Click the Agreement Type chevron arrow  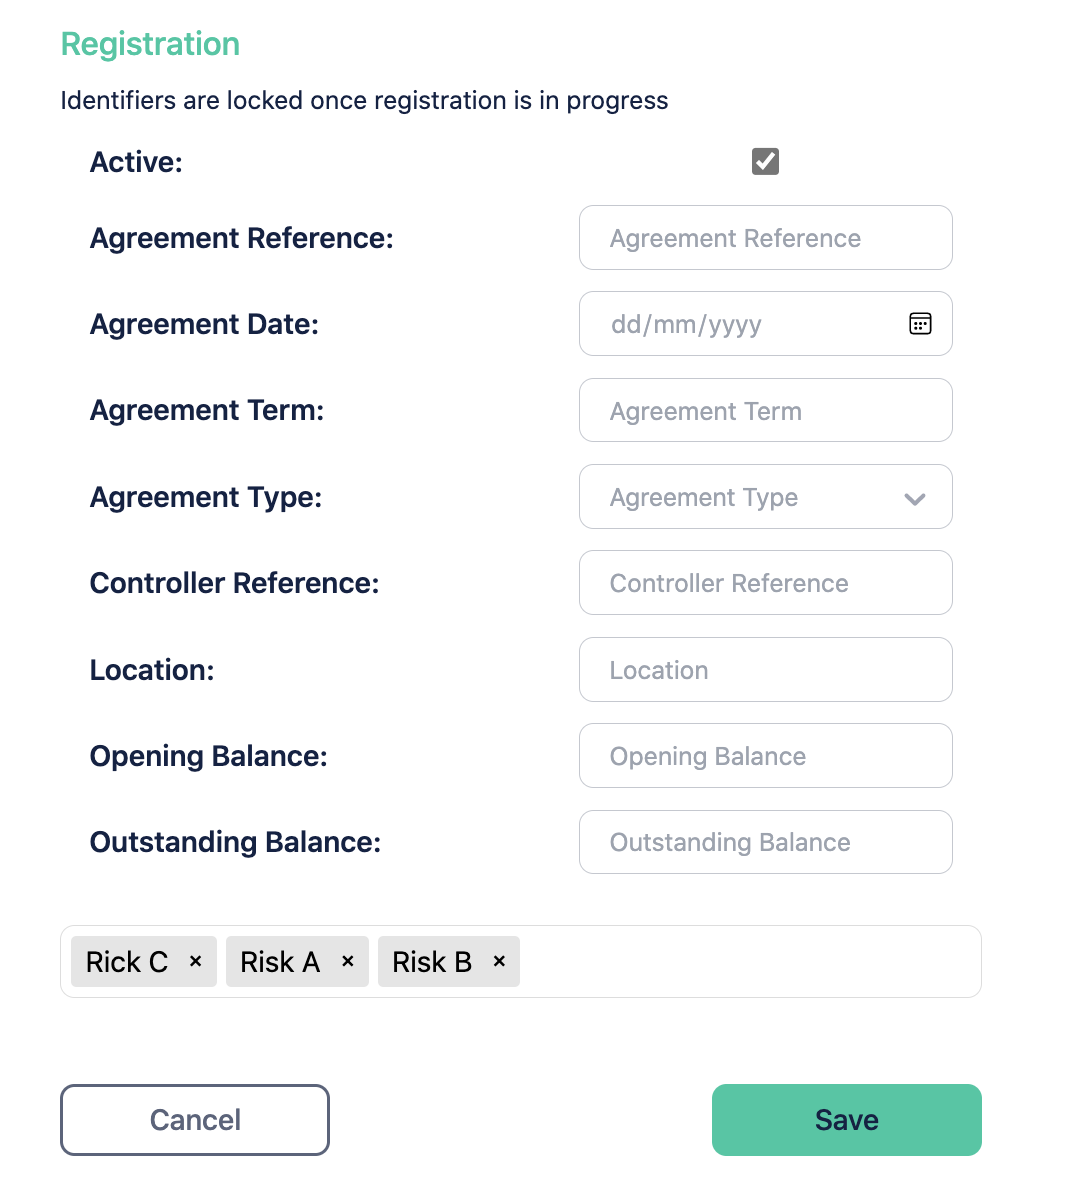coord(914,498)
